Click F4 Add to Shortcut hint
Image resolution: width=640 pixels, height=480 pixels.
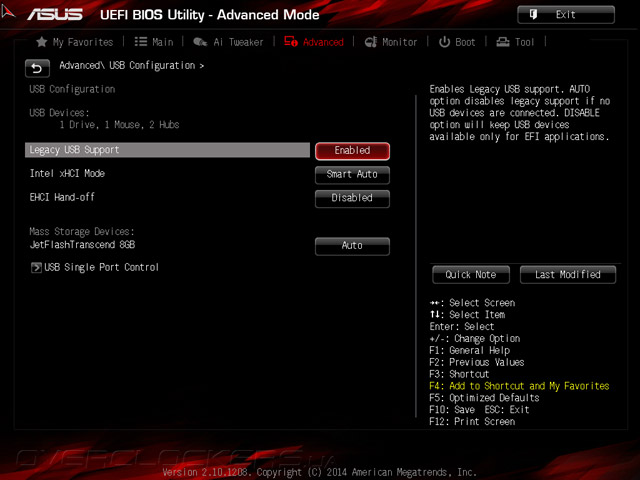519,386
